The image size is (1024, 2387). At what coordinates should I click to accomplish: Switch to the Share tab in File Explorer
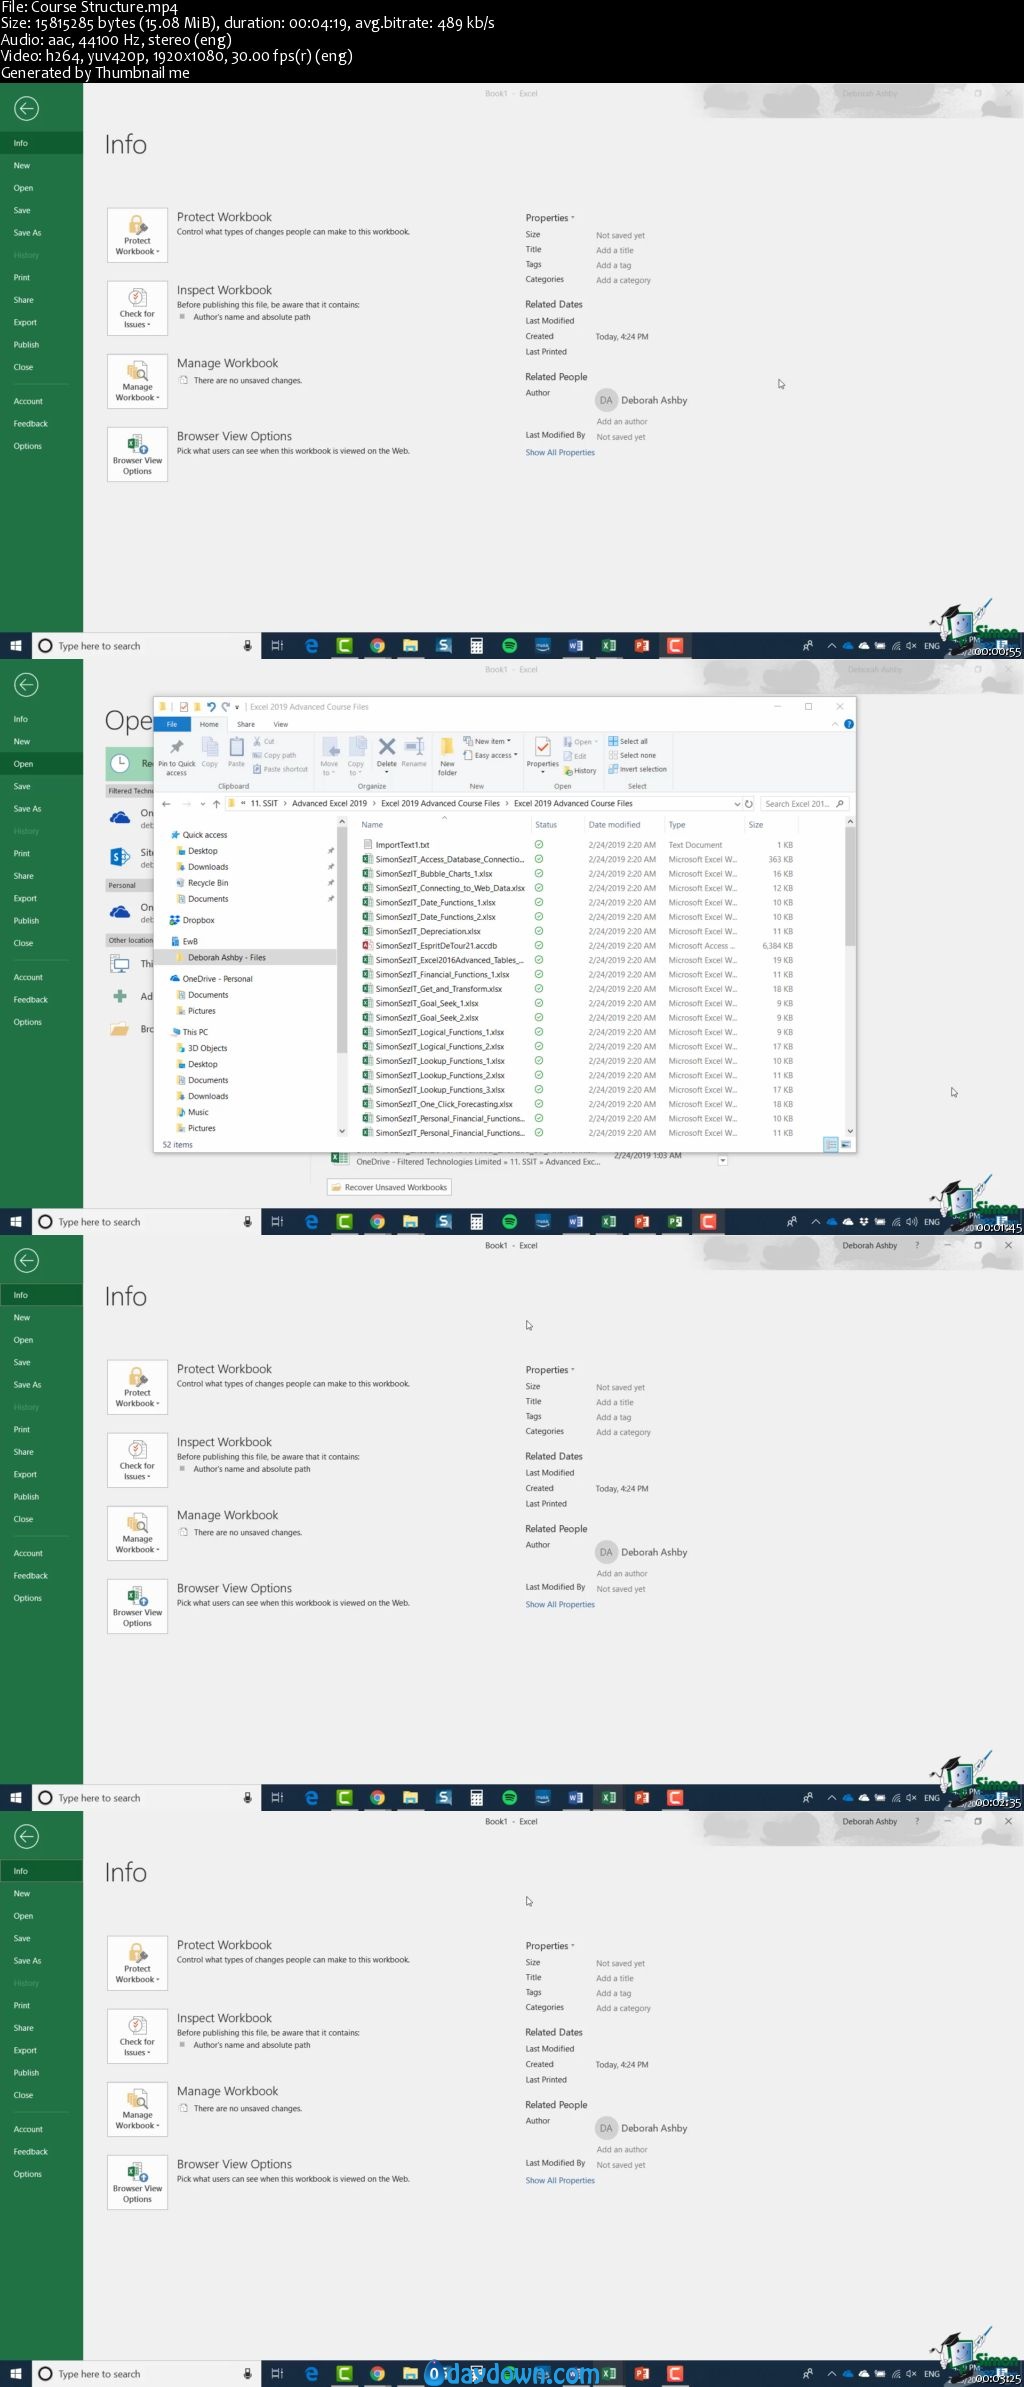pyautogui.click(x=246, y=724)
